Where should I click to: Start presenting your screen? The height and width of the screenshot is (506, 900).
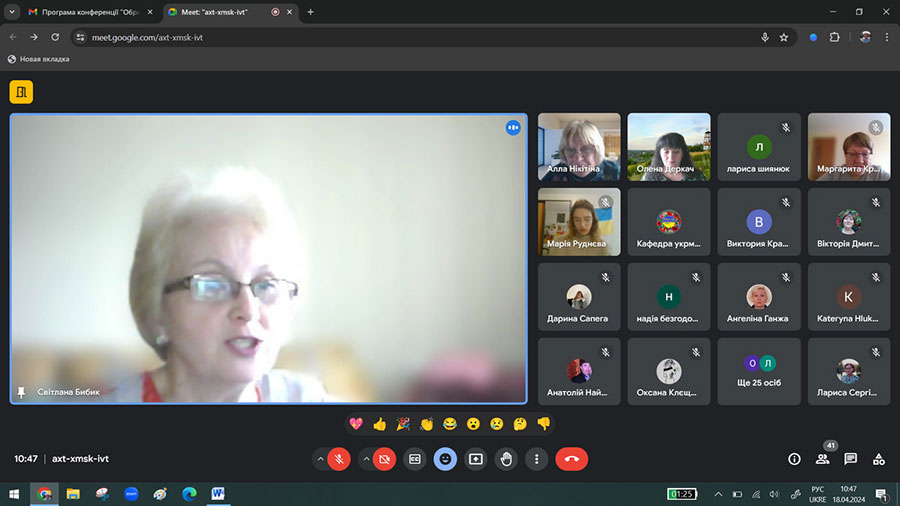click(x=475, y=459)
